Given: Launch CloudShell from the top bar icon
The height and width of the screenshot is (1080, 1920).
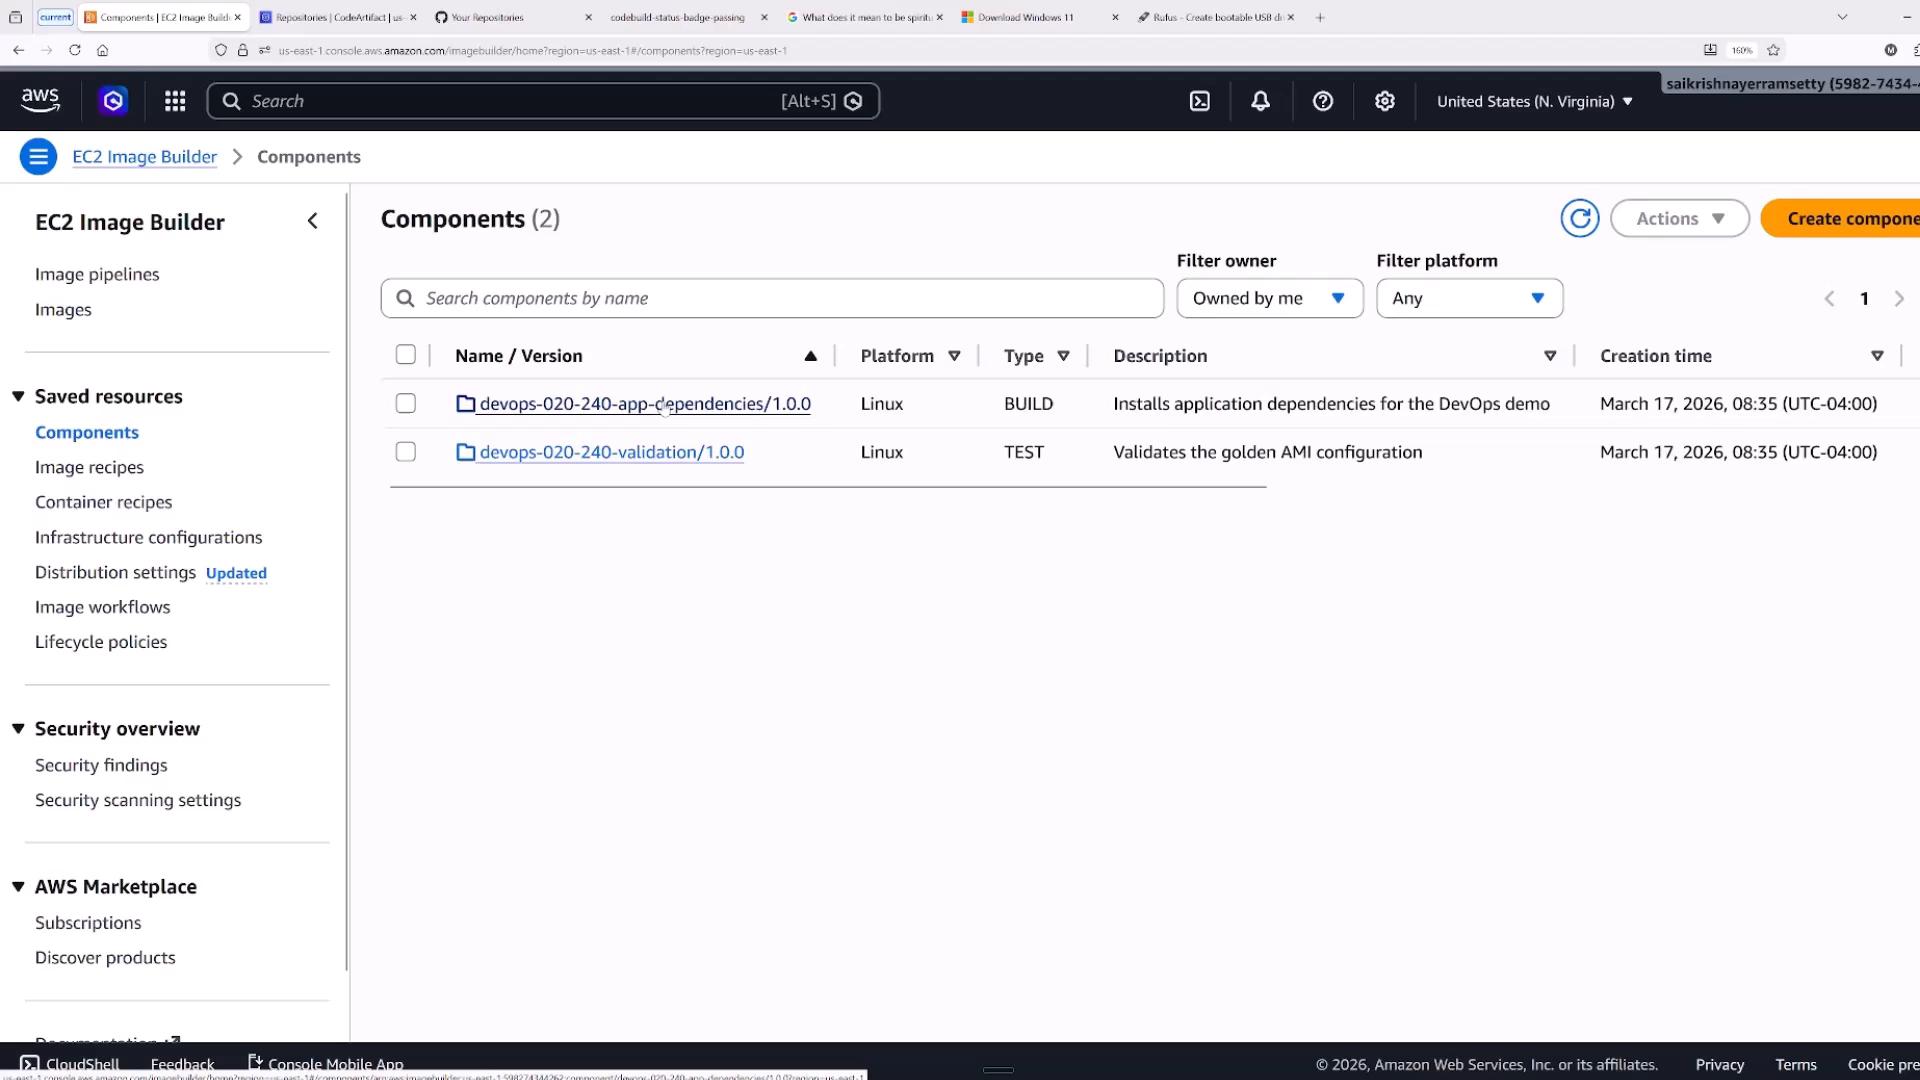Looking at the screenshot, I should point(1199,101).
